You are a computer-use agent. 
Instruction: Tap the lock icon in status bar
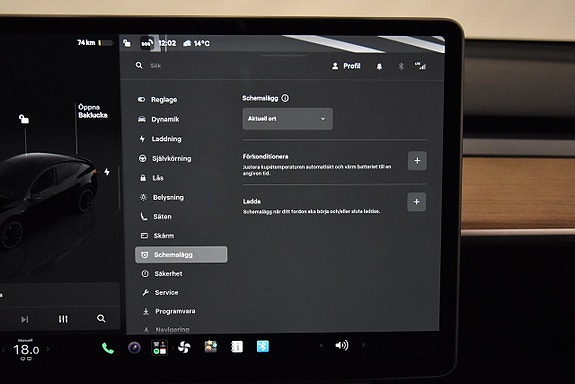[127, 43]
